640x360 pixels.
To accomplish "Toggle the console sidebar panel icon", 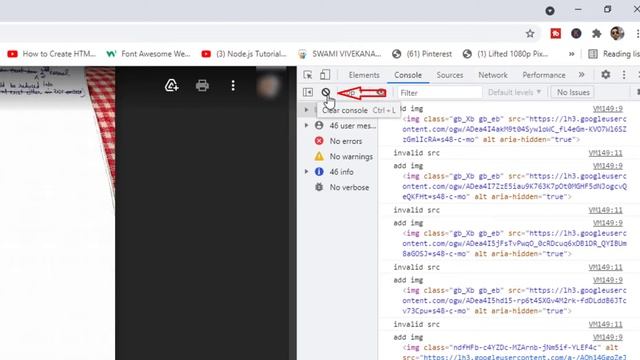I will (308, 92).
